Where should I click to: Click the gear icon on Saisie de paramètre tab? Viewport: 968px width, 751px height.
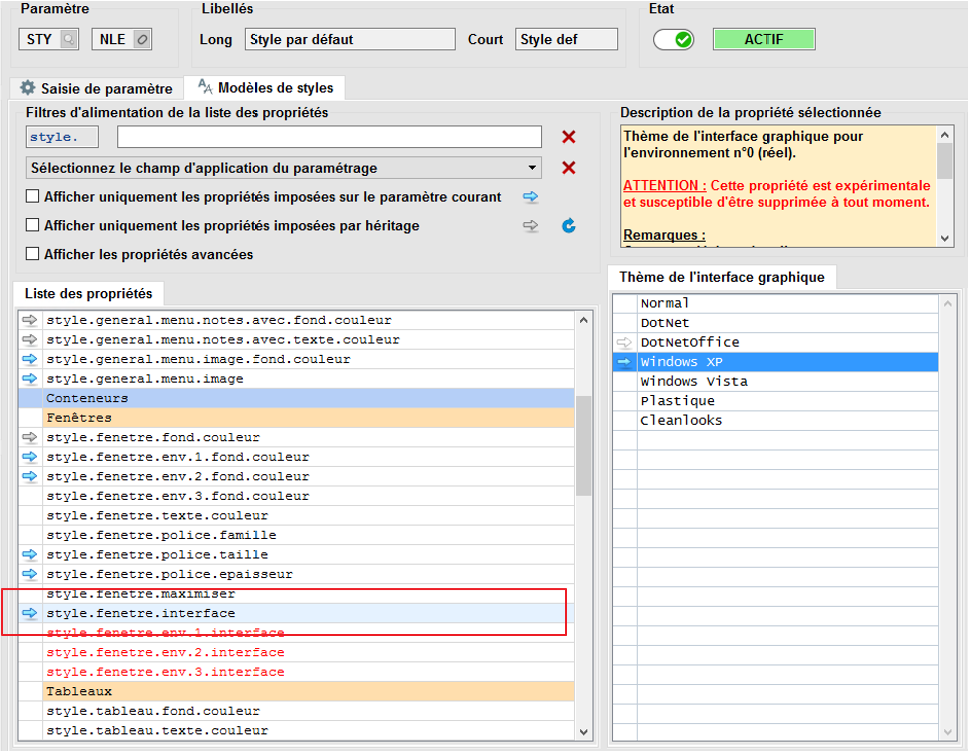click(28, 88)
